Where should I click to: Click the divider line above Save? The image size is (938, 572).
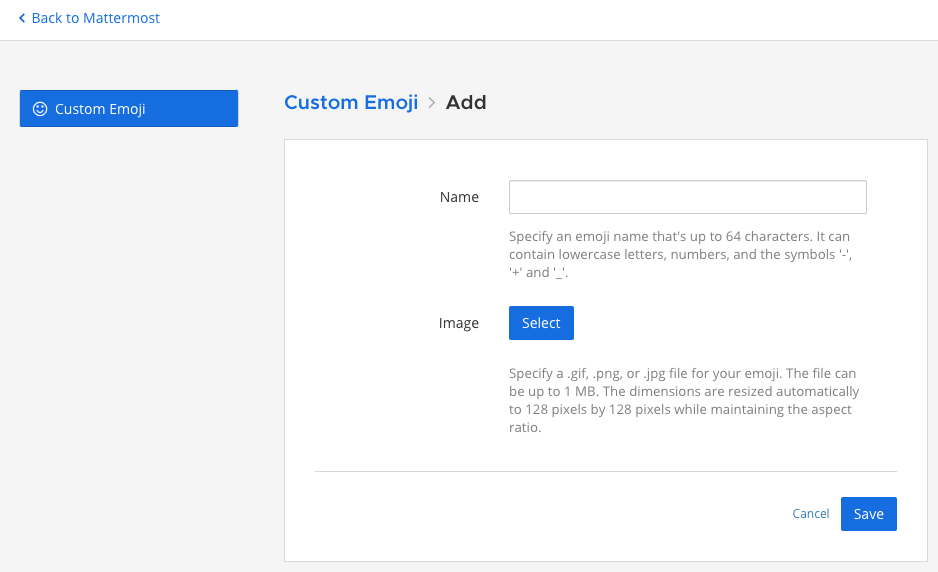tap(605, 471)
